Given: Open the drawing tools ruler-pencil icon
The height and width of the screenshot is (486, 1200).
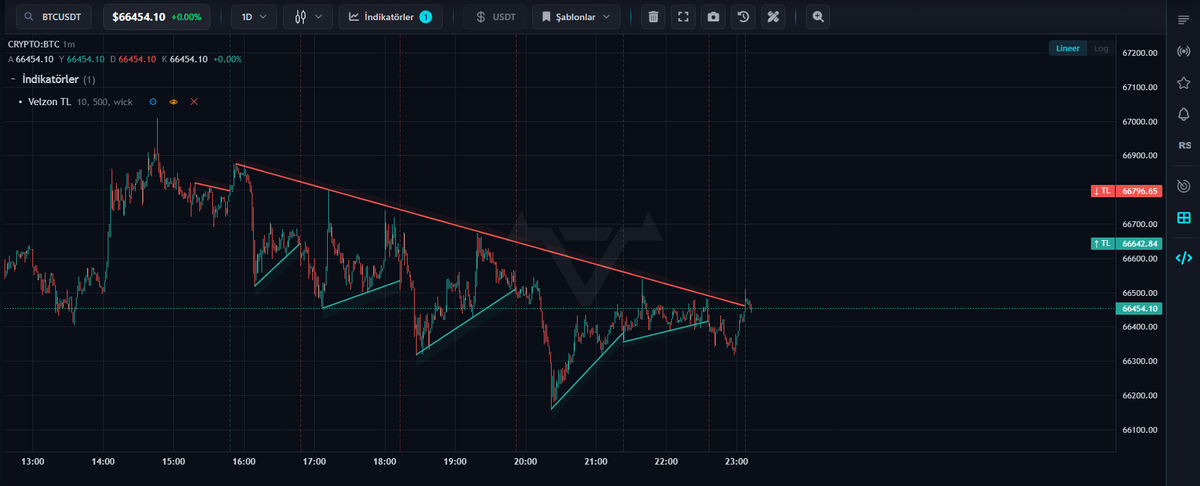Looking at the screenshot, I should pyautogui.click(x=773, y=17).
